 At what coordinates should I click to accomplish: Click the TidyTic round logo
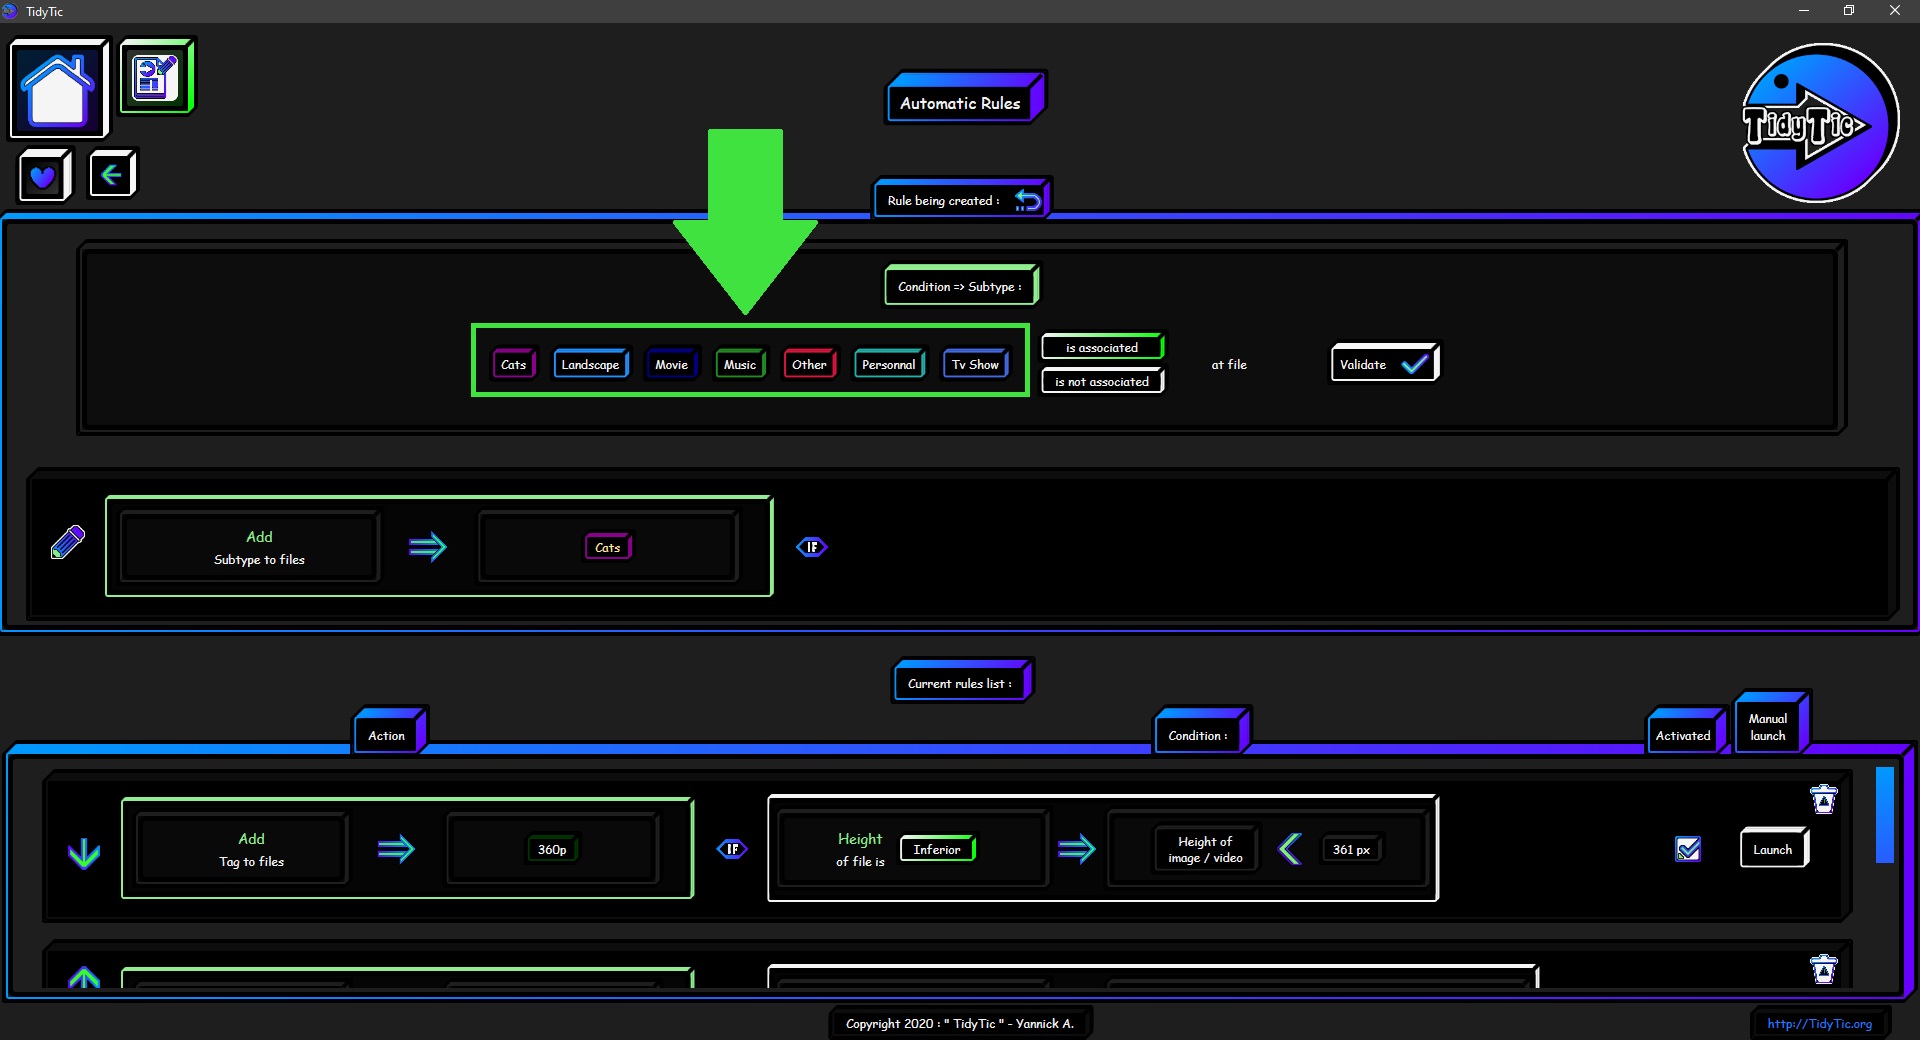click(x=1819, y=123)
